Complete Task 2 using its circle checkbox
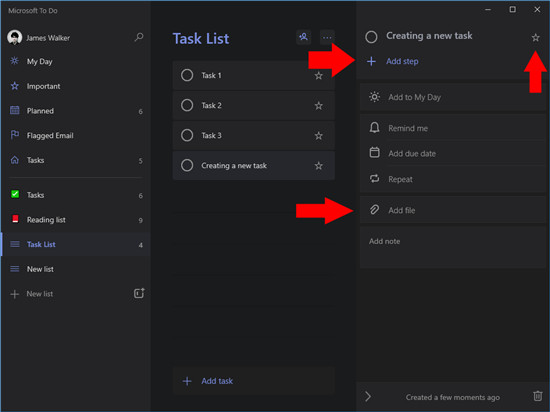The height and width of the screenshot is (412, 550). (x=187, y=105)
